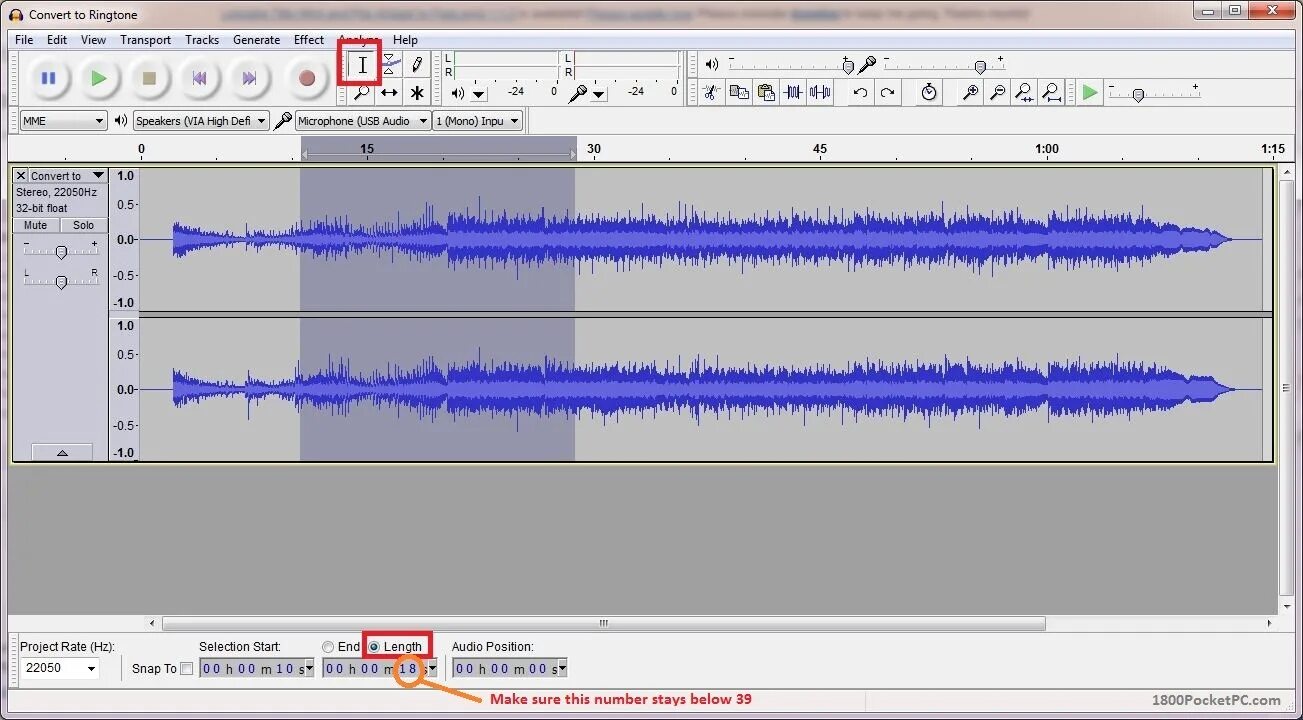The width and height of the screenshot is (1303, 720).
Task: Click the Redo arrow icon
Action: [x=887, y=92]
